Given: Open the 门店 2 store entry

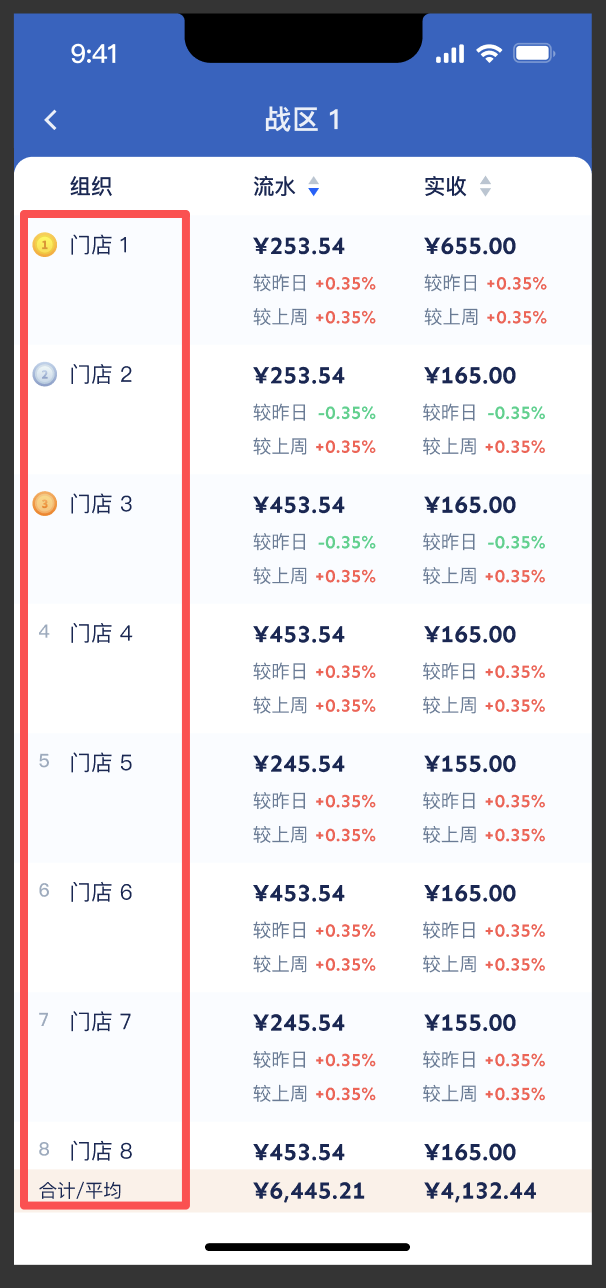Looking at the screenshot, I should [x=101, y=375].
